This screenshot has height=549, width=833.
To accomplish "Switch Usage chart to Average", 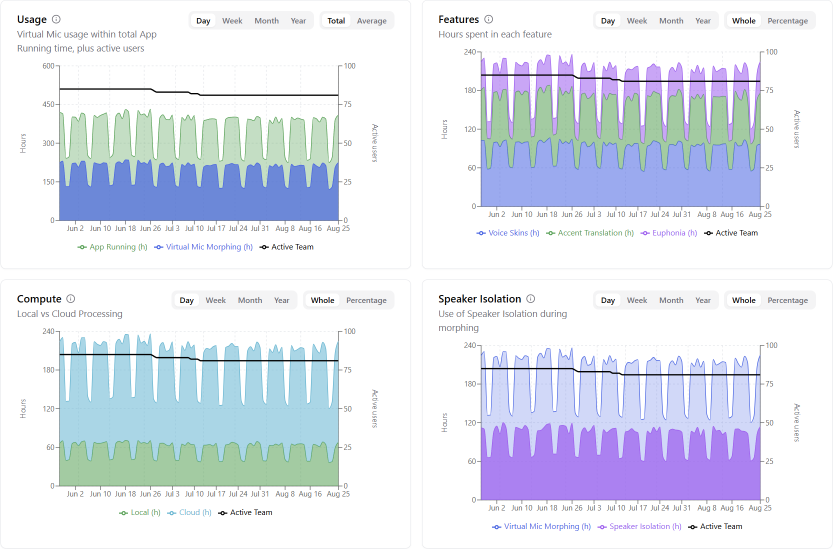I will (372, 21).
